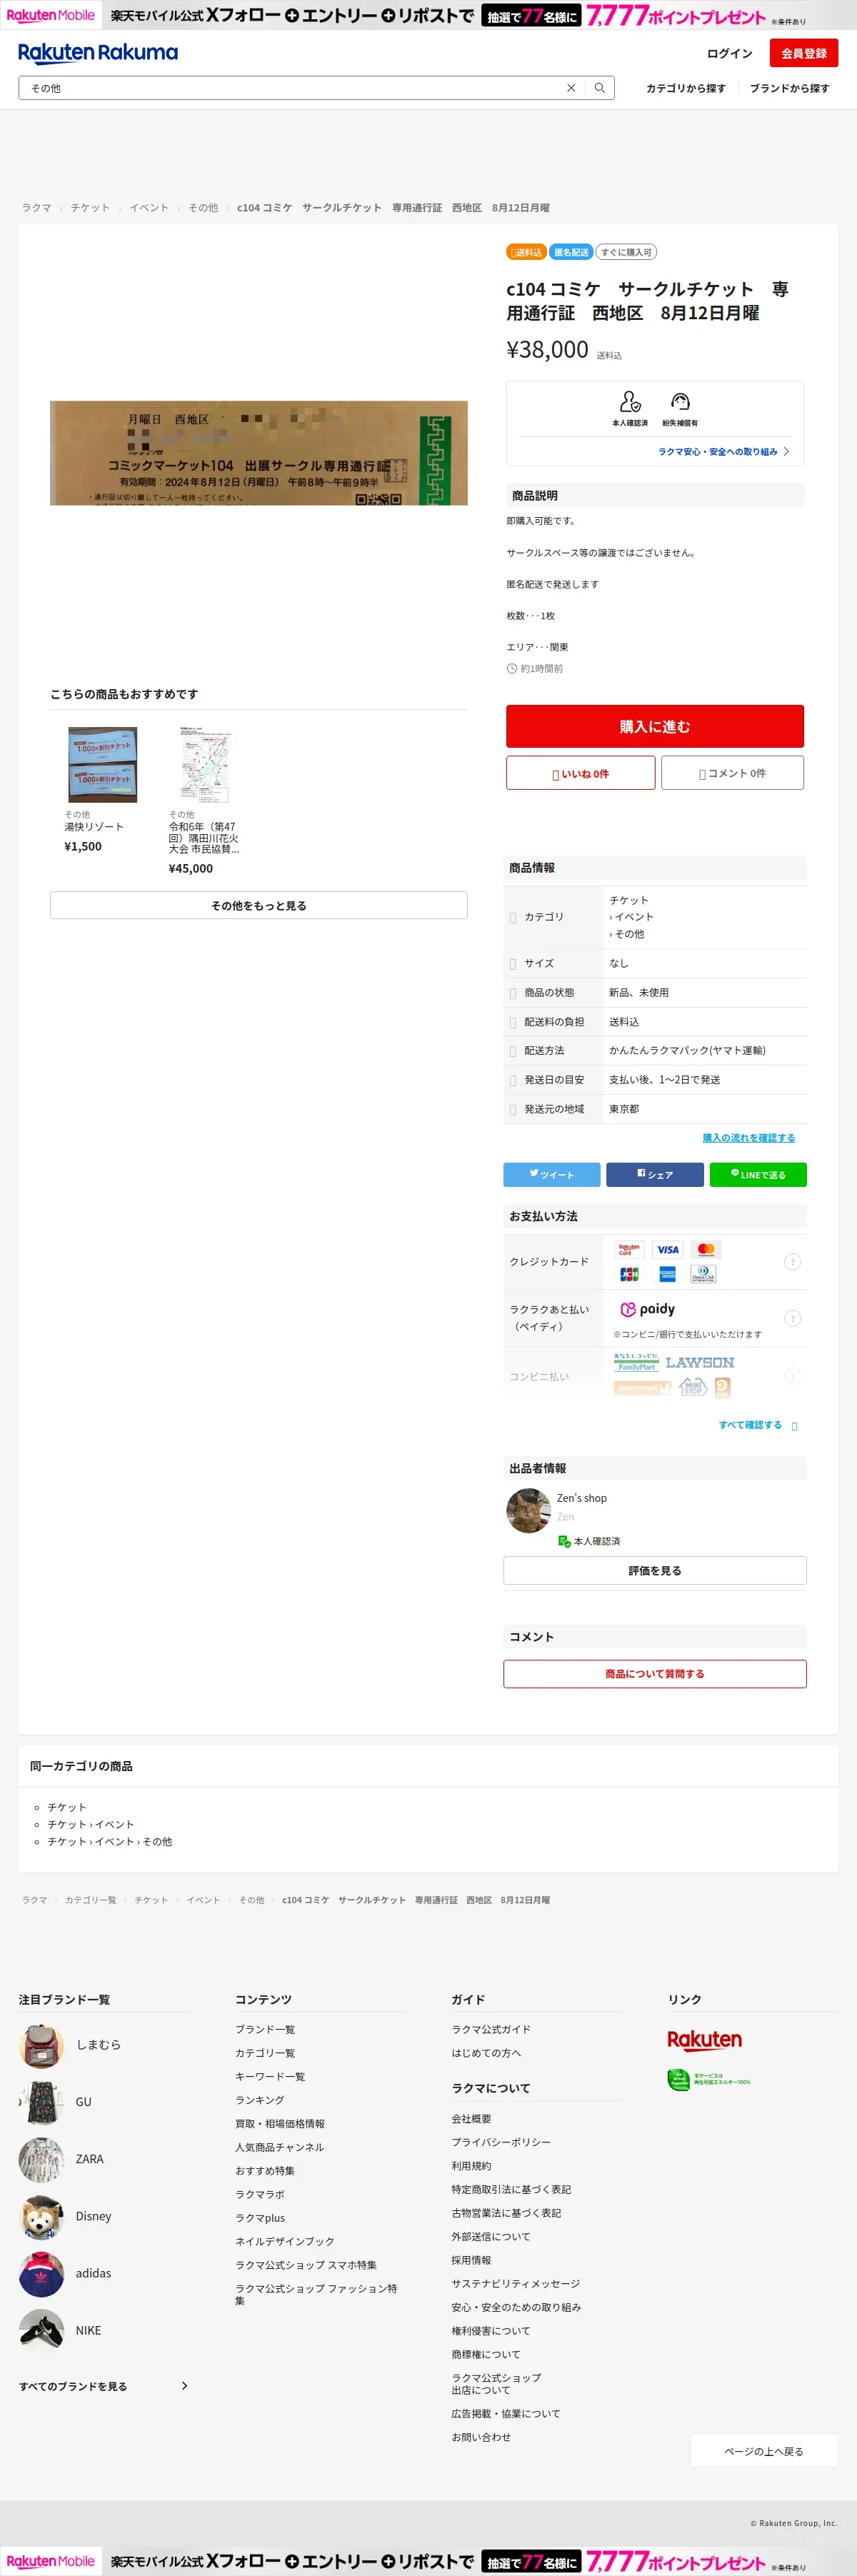857x2576 pixels.
Task: Click the magnifier search icon
Action: coord(600,88)
